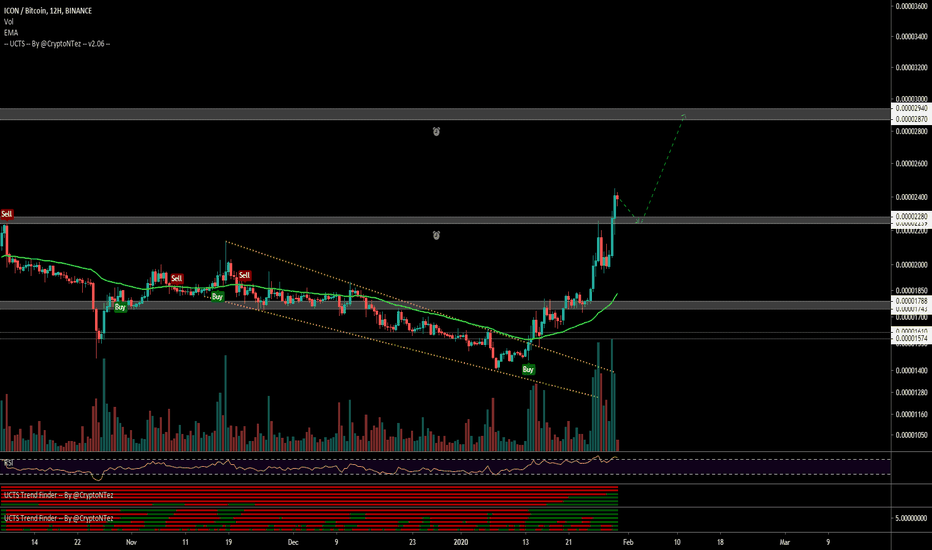
Task: Click the 18 date on the time axis
Action: click(720, 542)
